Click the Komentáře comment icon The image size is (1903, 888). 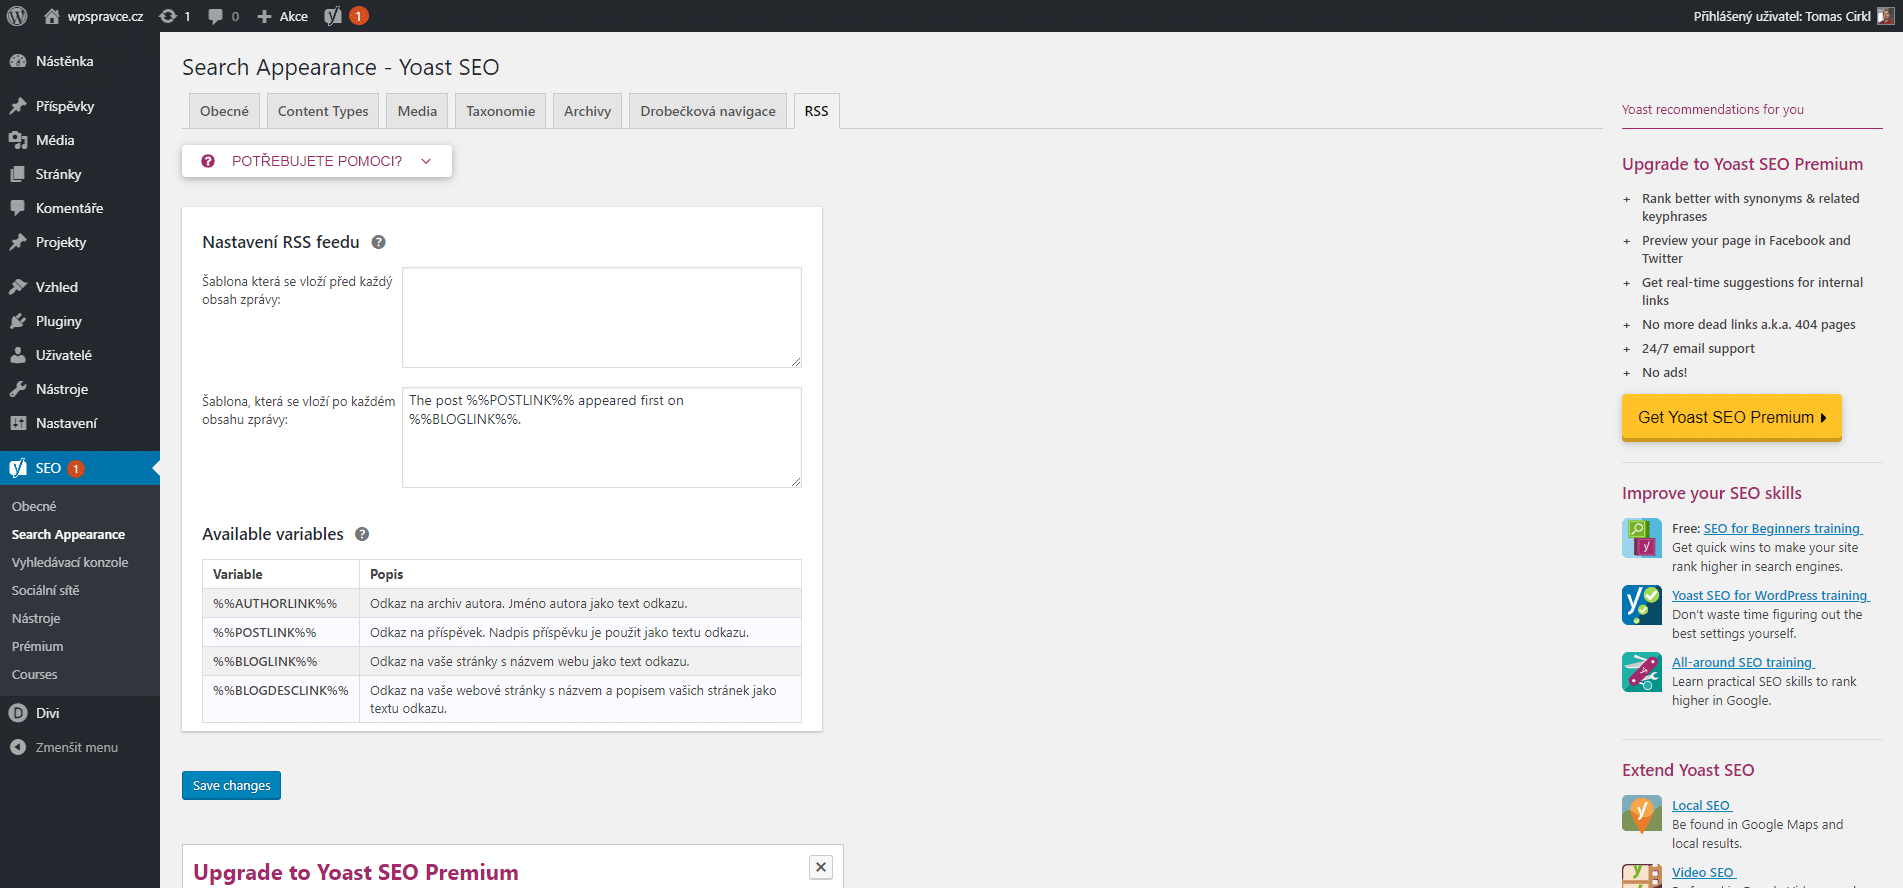[x=18, y=208]
